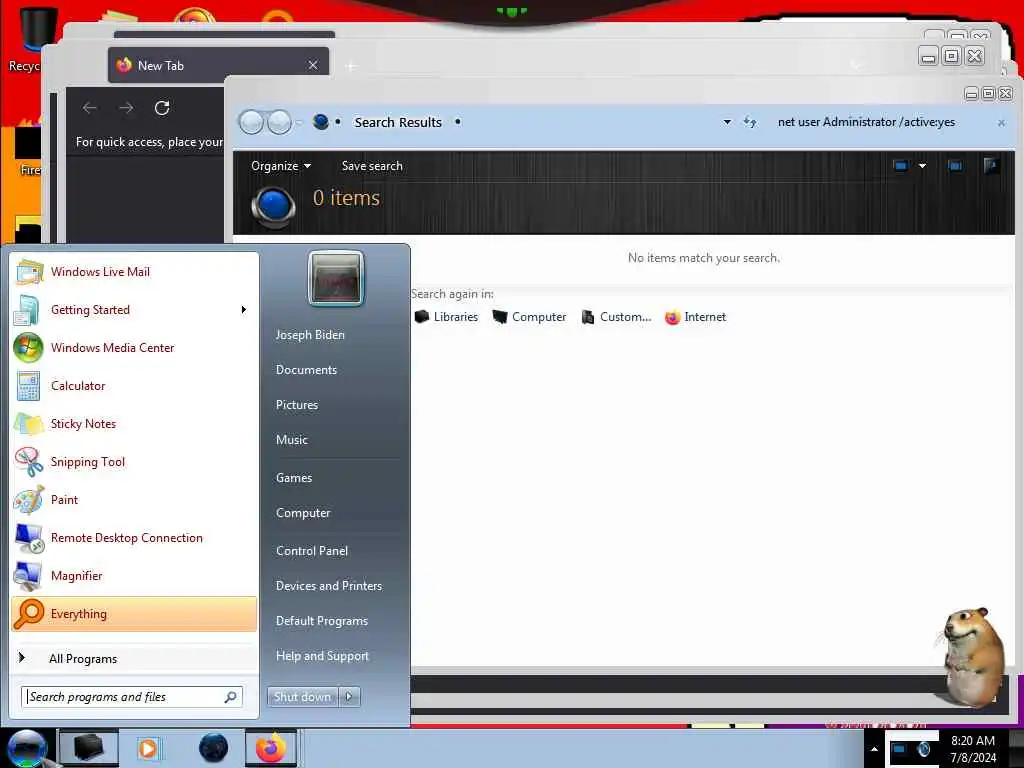Expand the Getting Started submenu arrow
This screenshot has height=768, width=1024.
pos(244,310)
